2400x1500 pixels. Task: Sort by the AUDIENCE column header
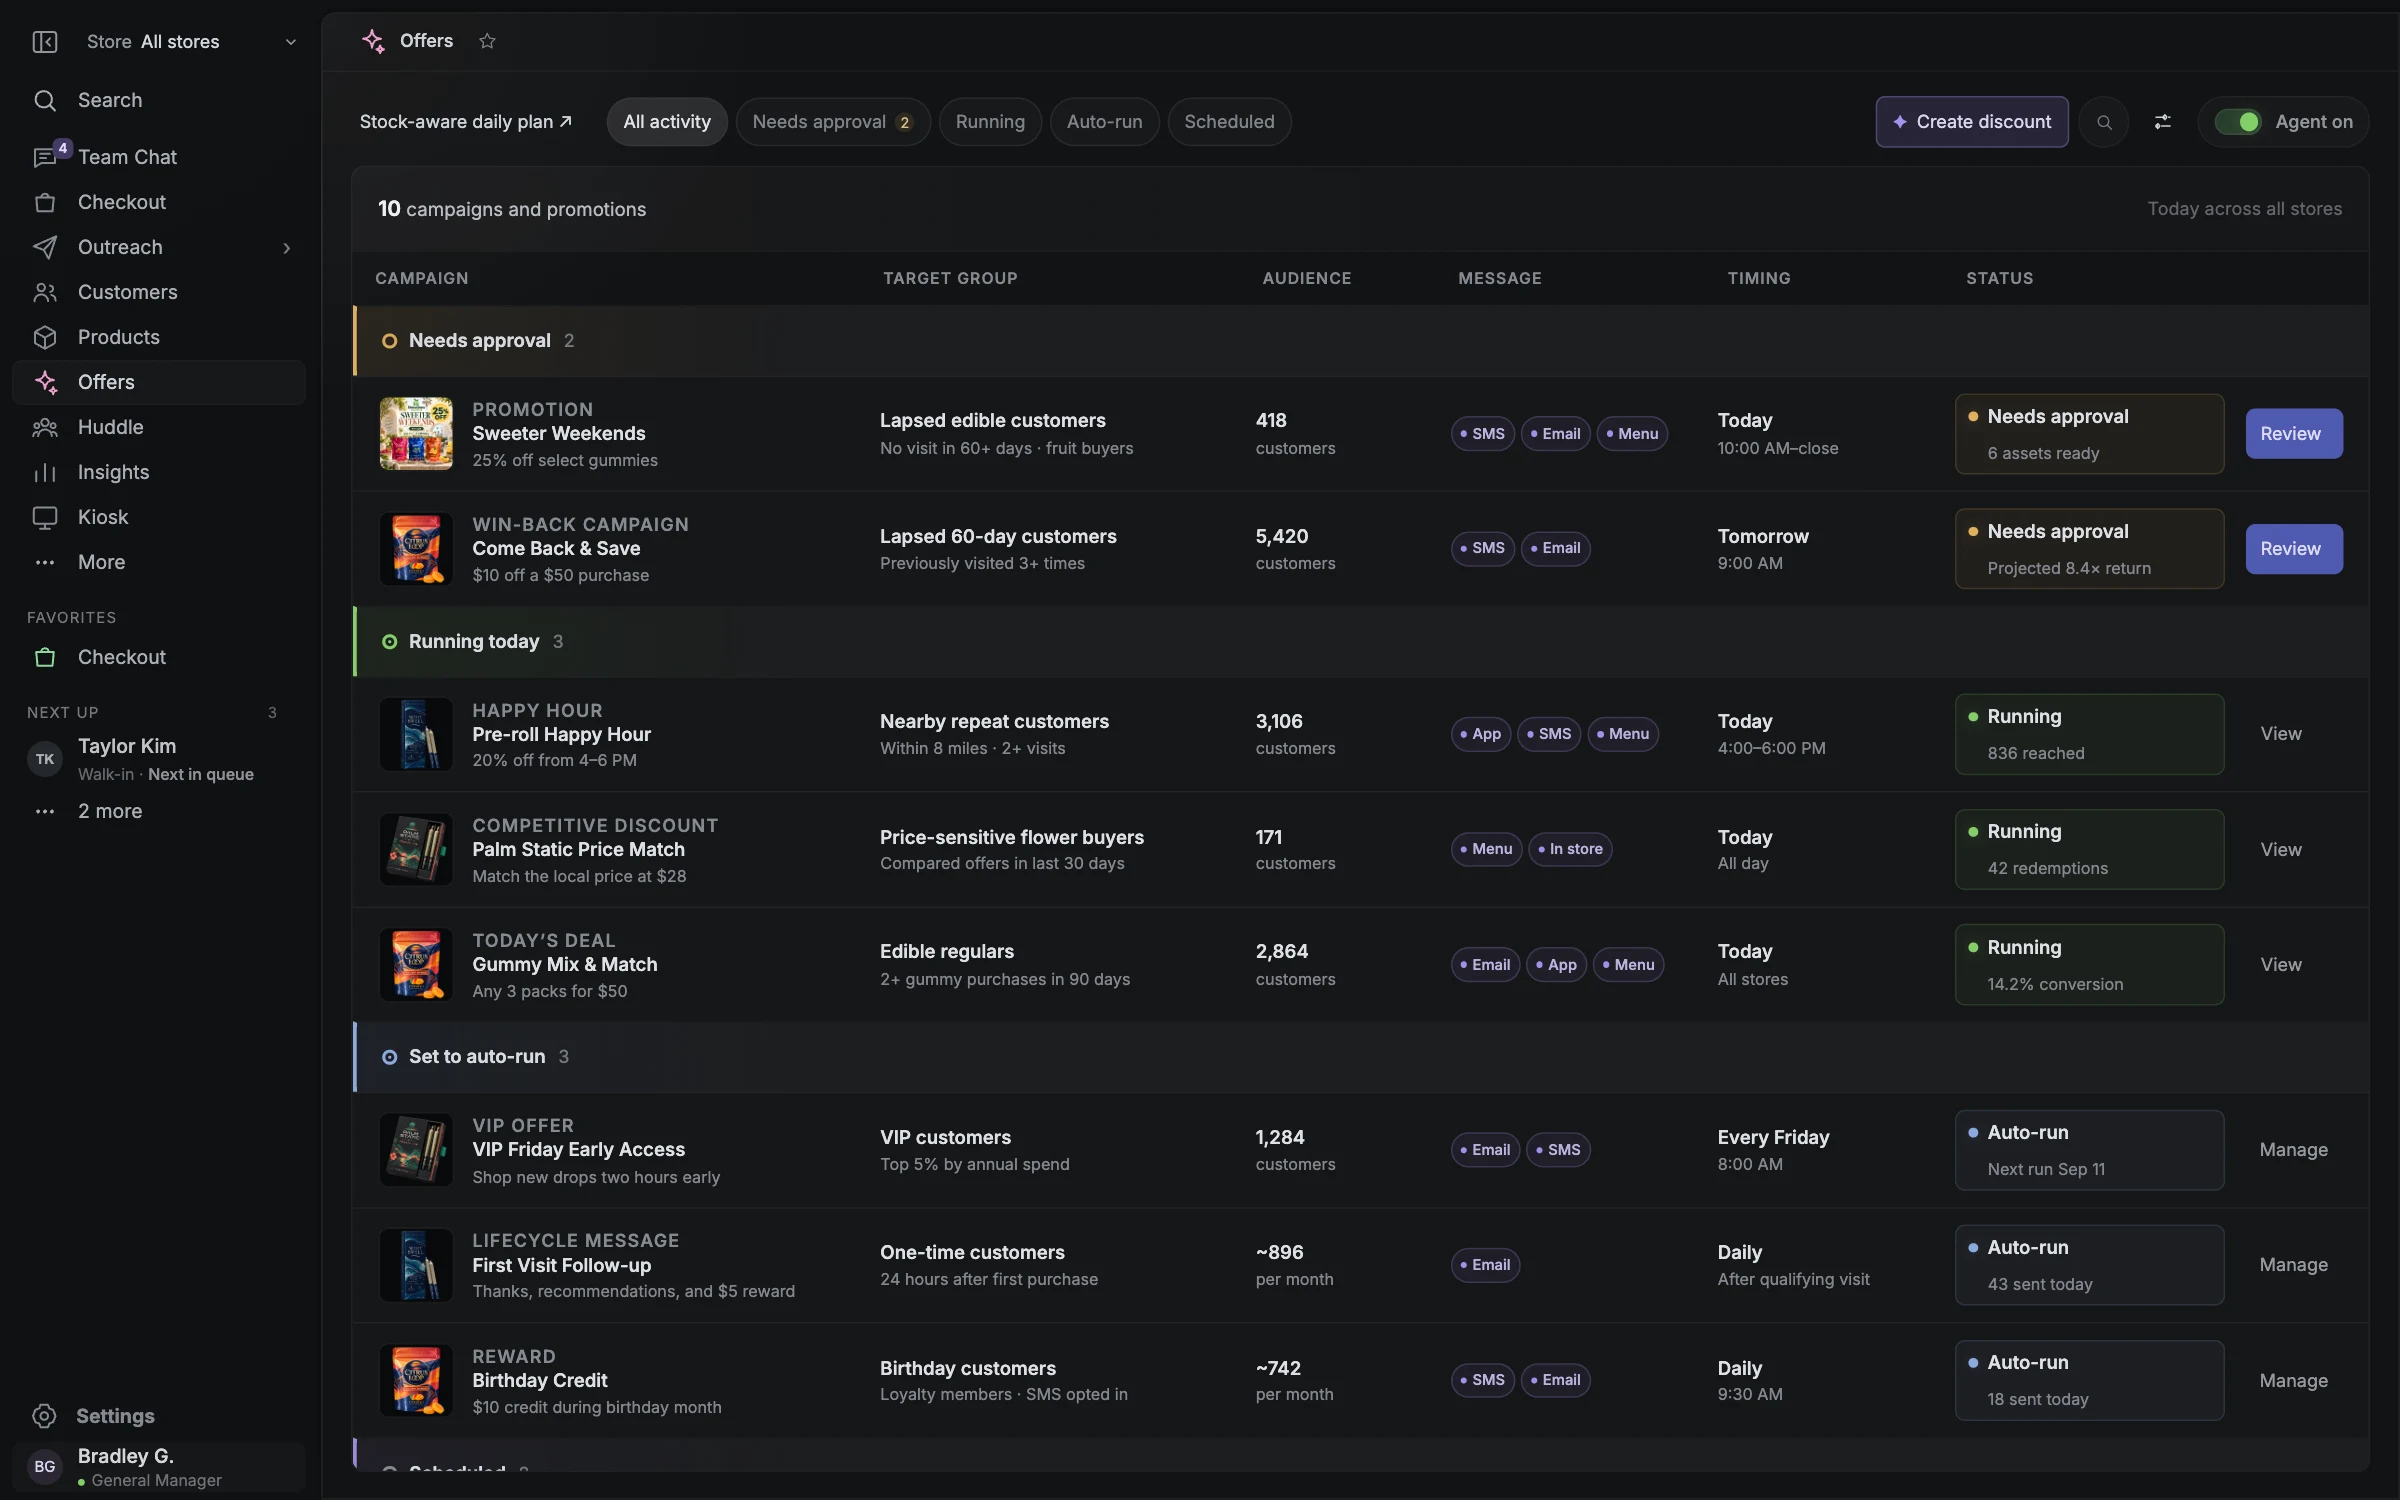coord(1307,278)
